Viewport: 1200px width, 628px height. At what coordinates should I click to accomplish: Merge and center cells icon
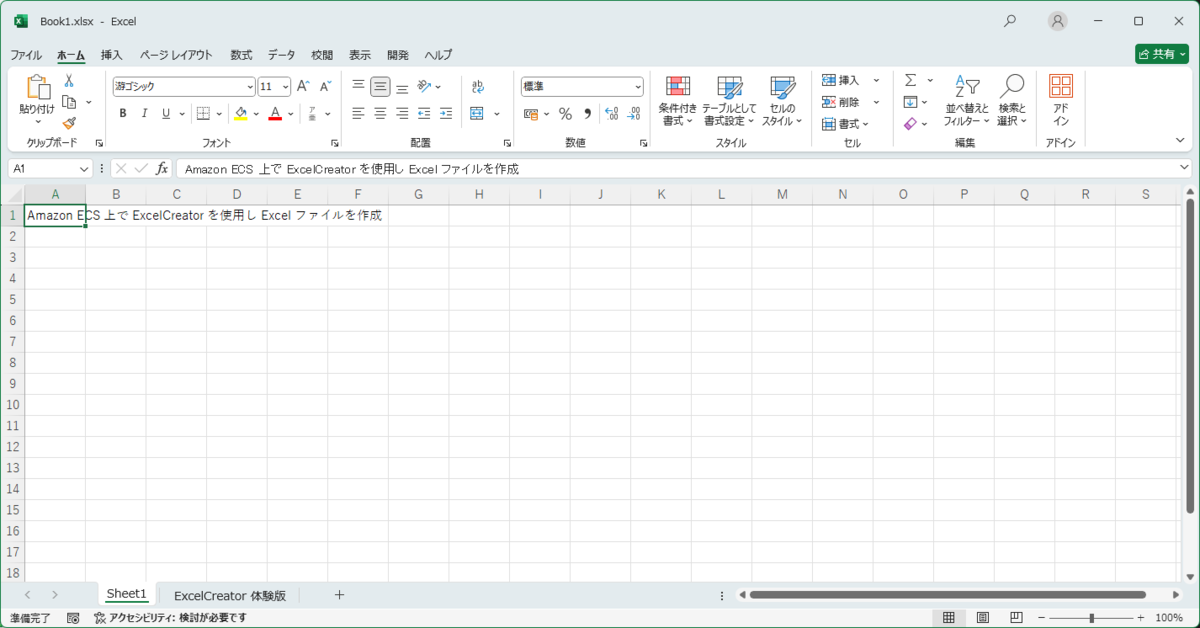(477, 113)
